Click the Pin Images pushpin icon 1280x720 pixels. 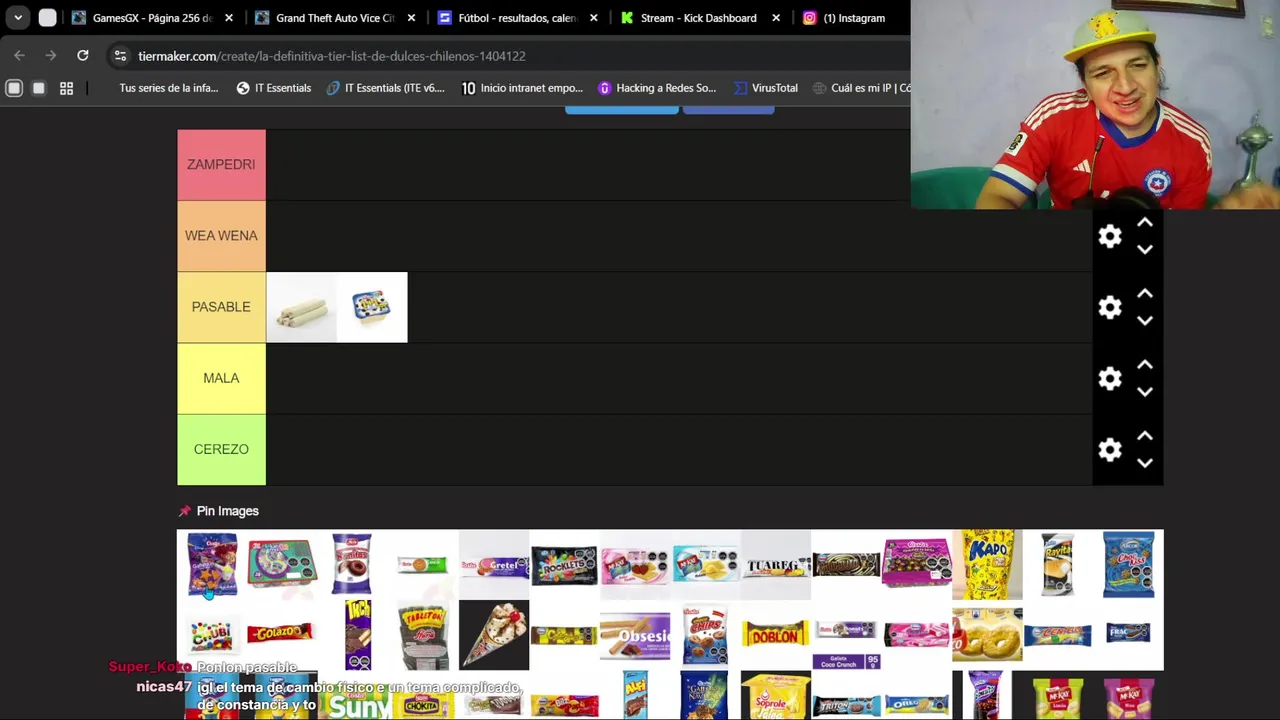pos(184,511)
